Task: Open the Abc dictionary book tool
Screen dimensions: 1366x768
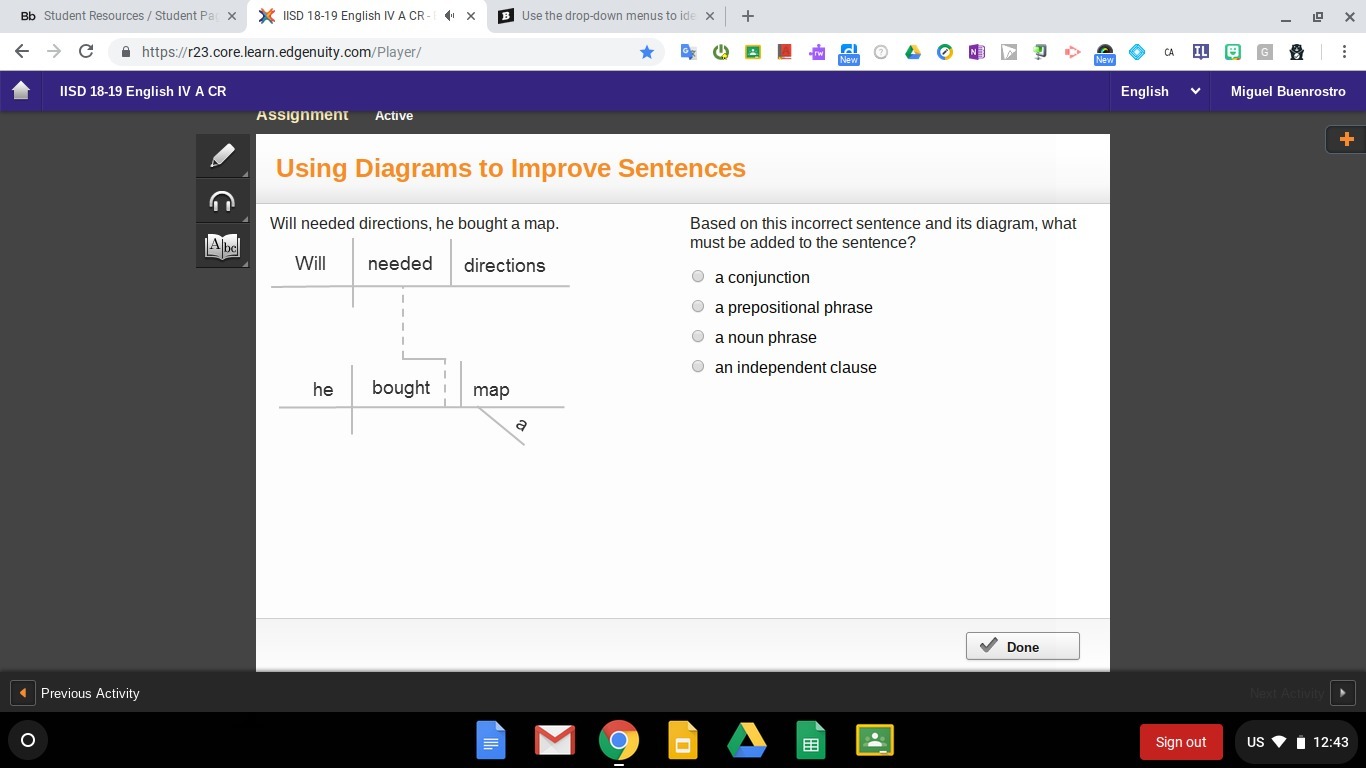Action: 222,246
